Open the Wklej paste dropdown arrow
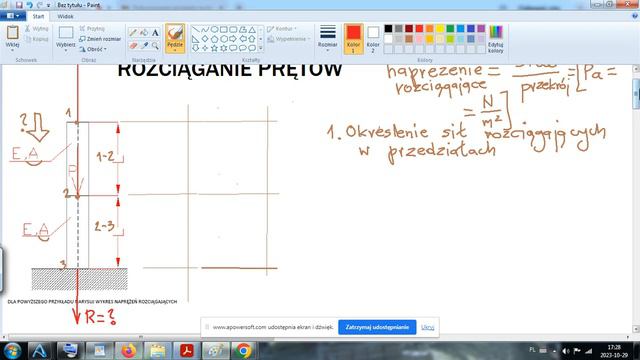 click(13, 50)
